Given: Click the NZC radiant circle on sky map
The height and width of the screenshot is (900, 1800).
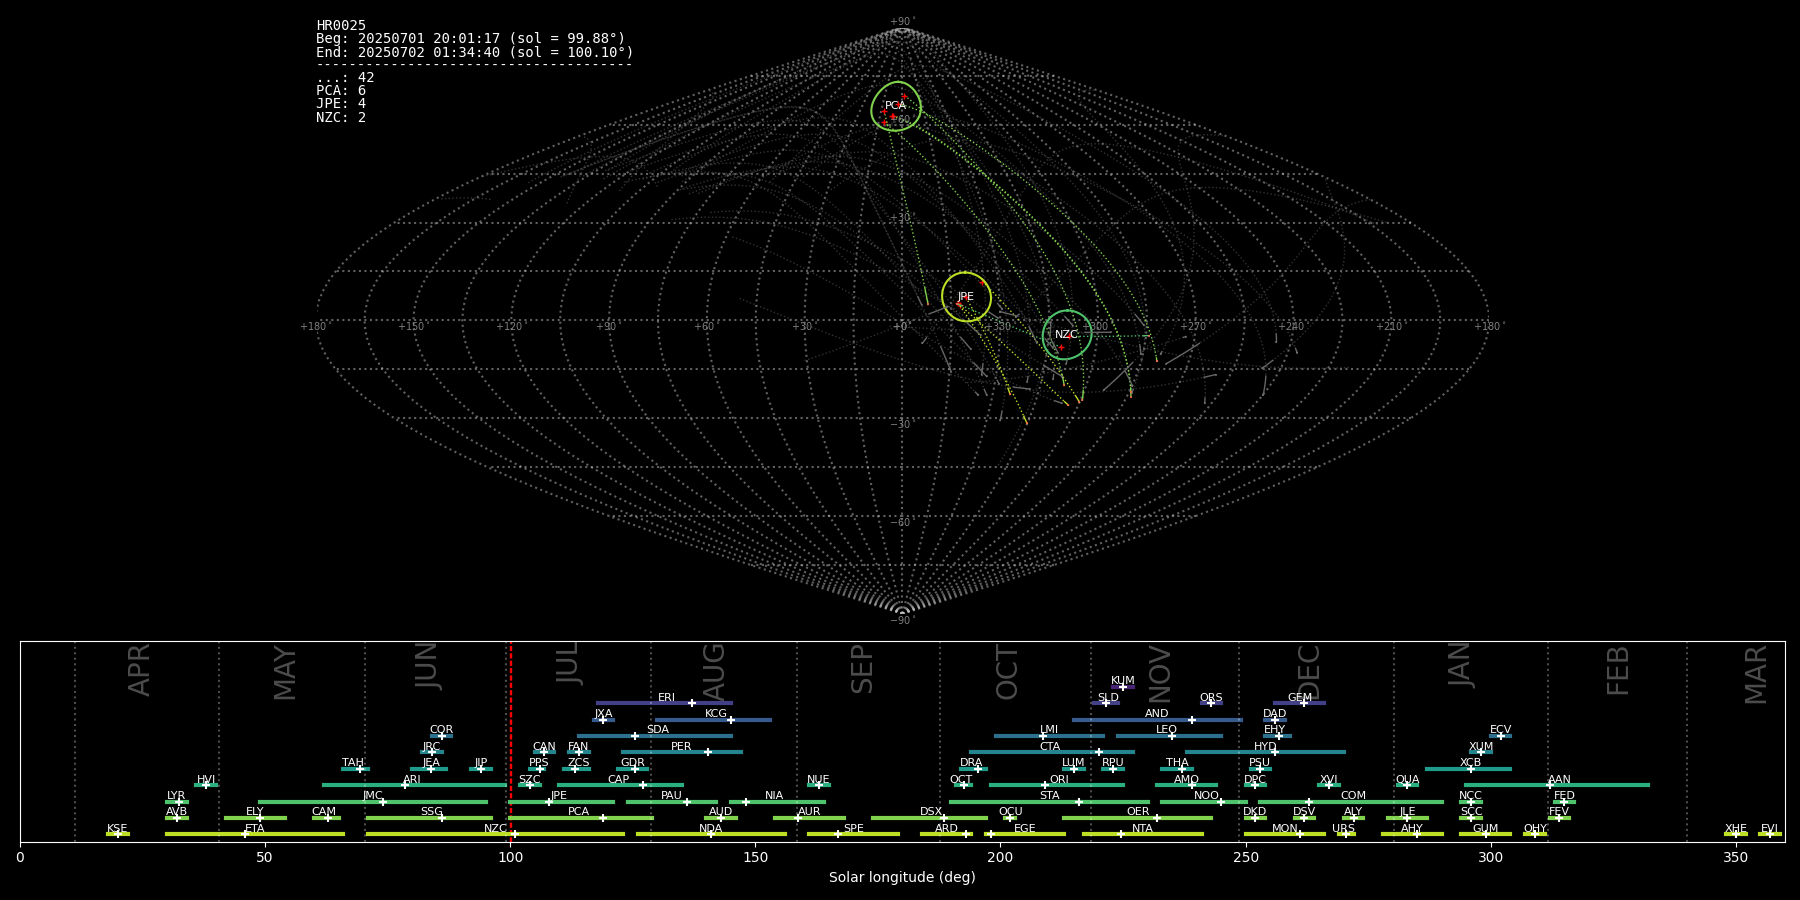Looking at the screenshot, I should [x=1067, y=335].
